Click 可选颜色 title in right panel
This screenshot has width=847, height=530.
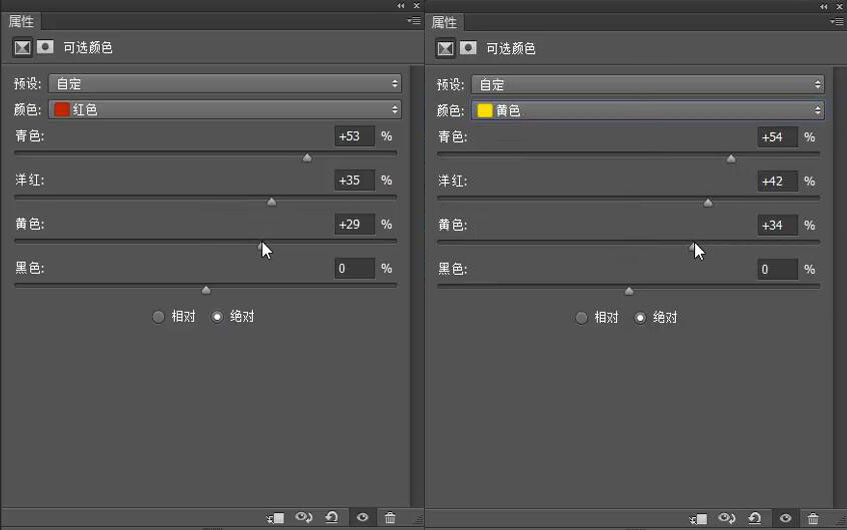tap(510, 49)
